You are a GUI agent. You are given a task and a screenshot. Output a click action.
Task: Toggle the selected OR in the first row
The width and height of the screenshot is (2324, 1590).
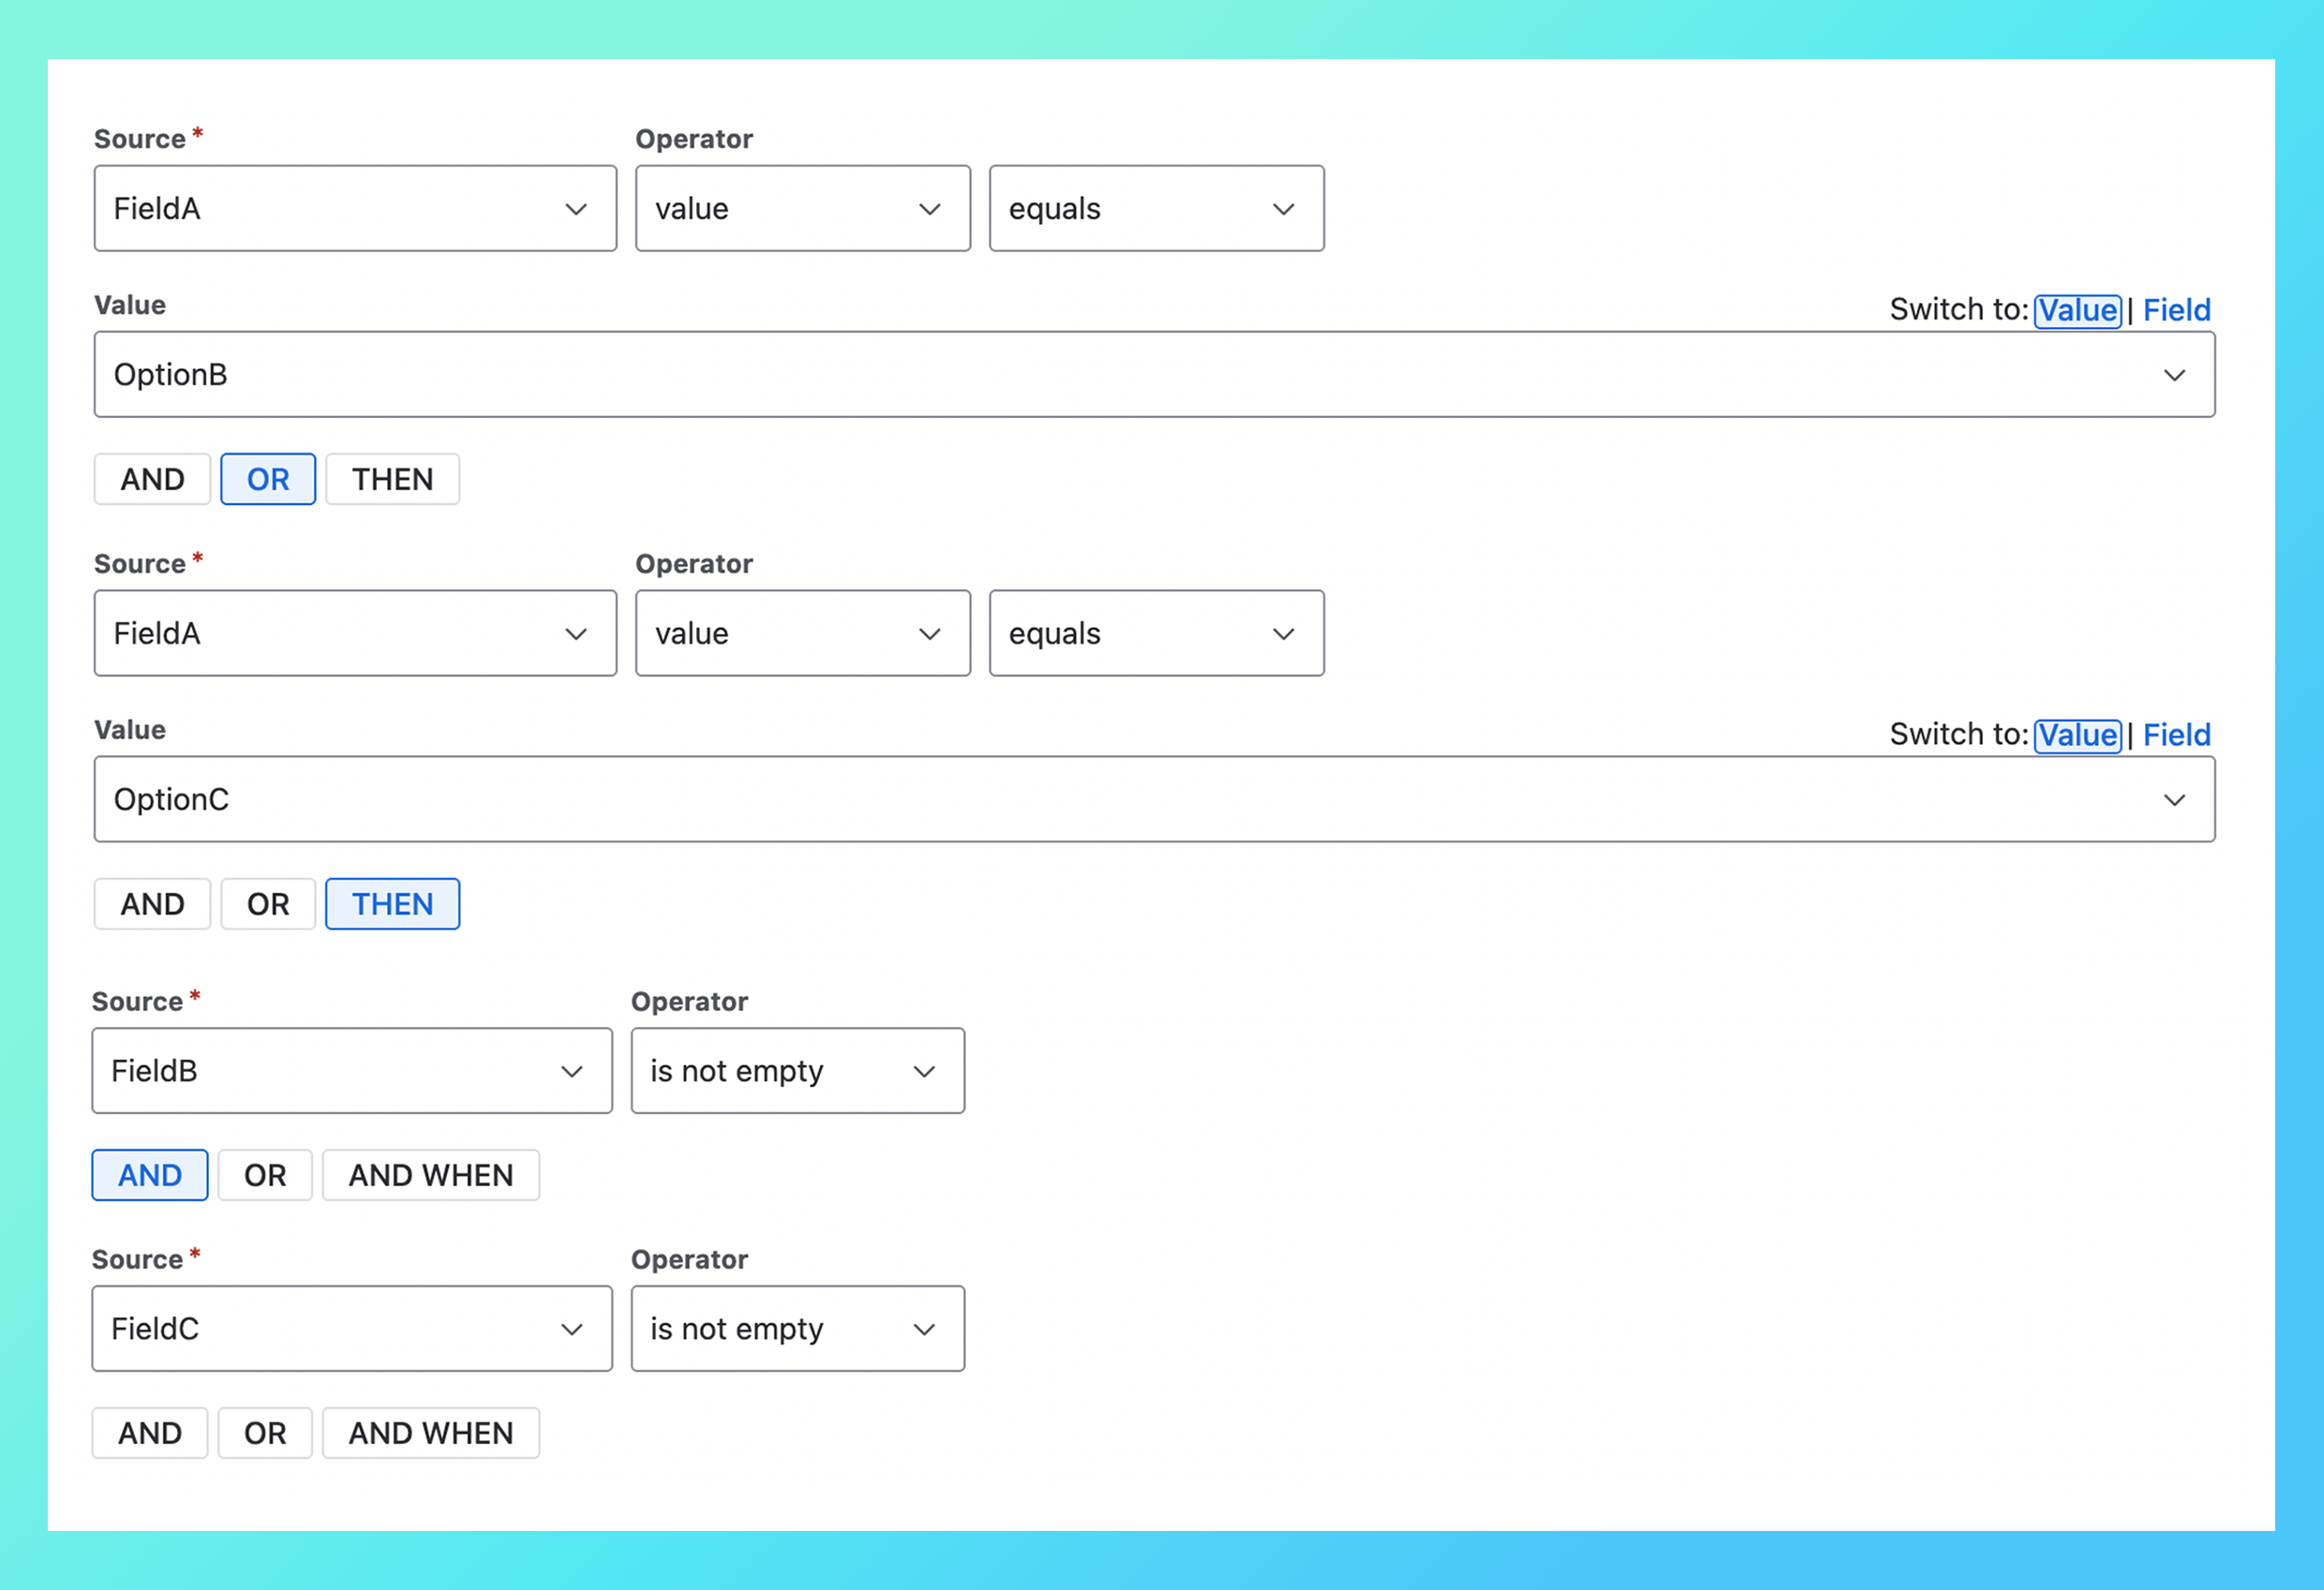click(267, 479)
